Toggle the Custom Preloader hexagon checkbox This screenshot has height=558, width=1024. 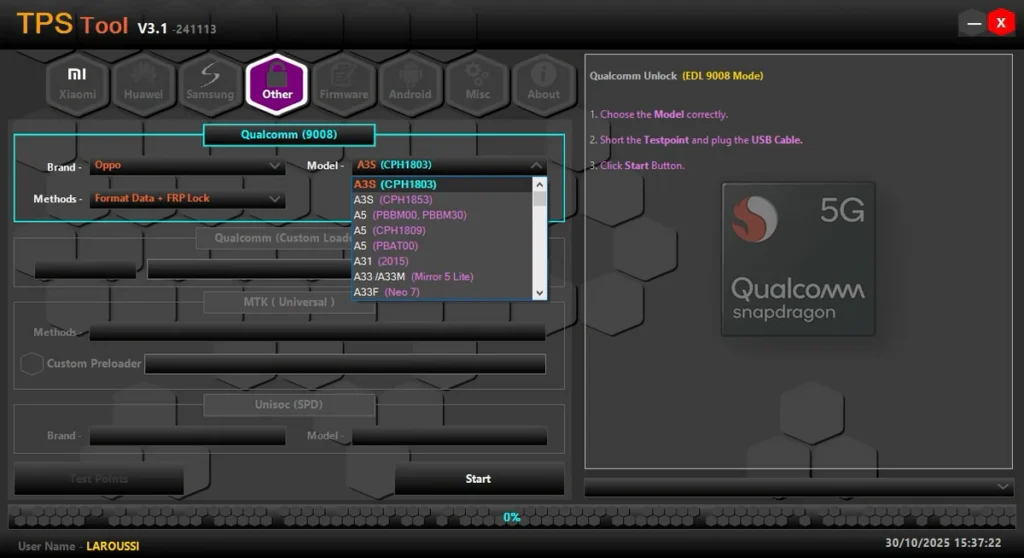tap(32, 364)
